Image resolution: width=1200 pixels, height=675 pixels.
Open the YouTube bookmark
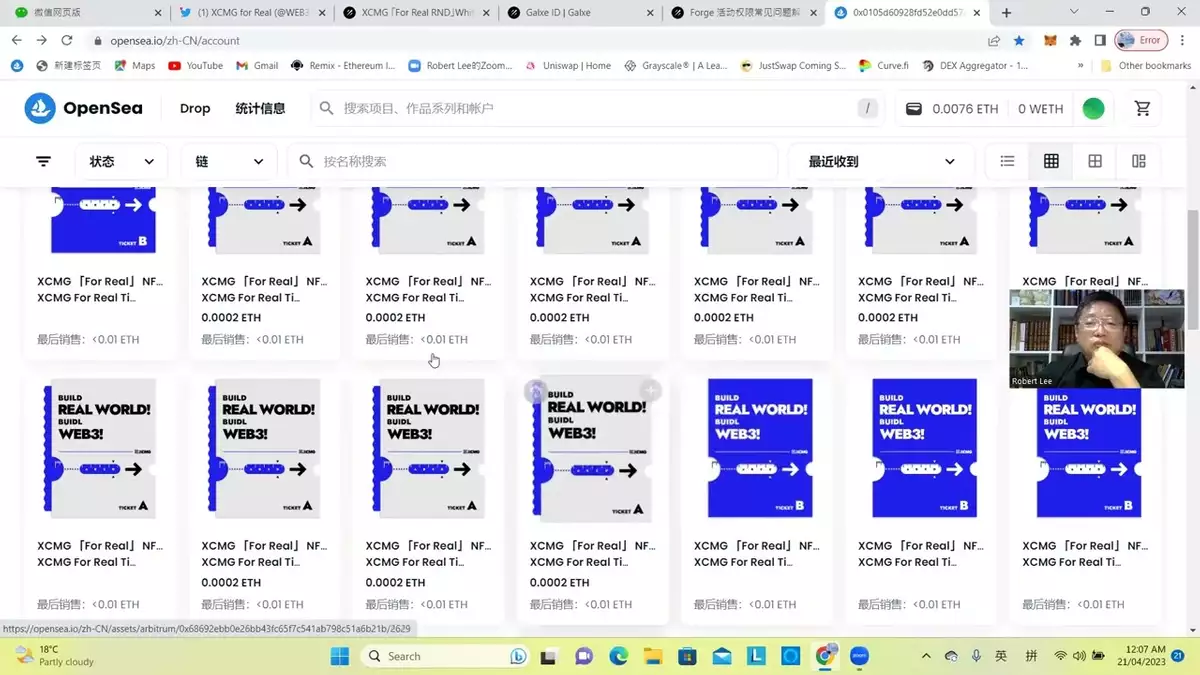196,66
